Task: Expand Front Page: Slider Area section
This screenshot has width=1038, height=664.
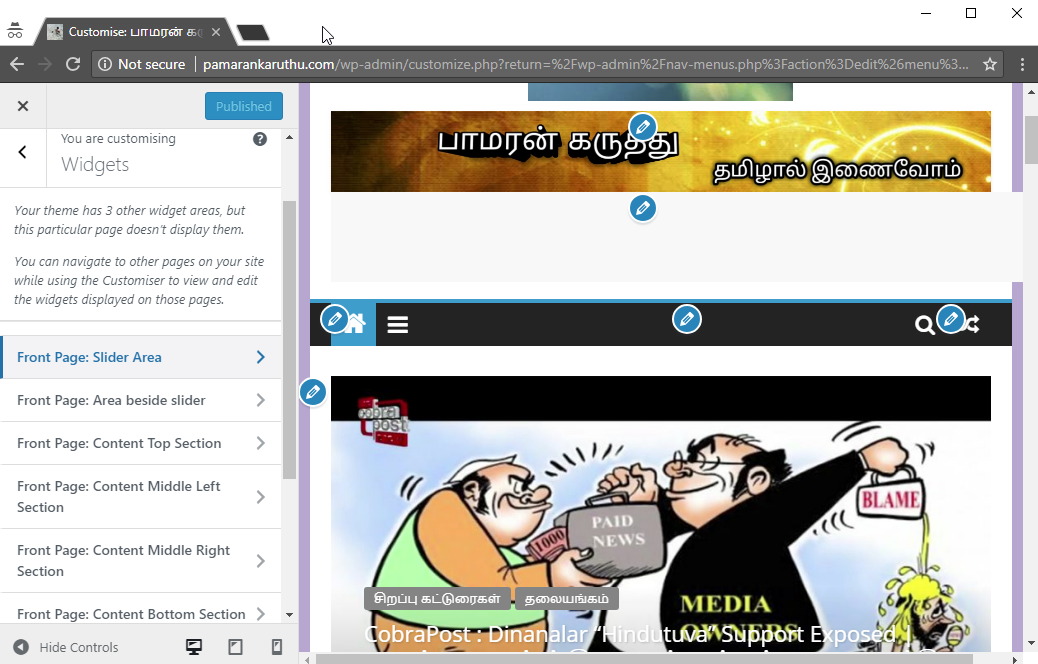Action: click(x=140, y=357)
